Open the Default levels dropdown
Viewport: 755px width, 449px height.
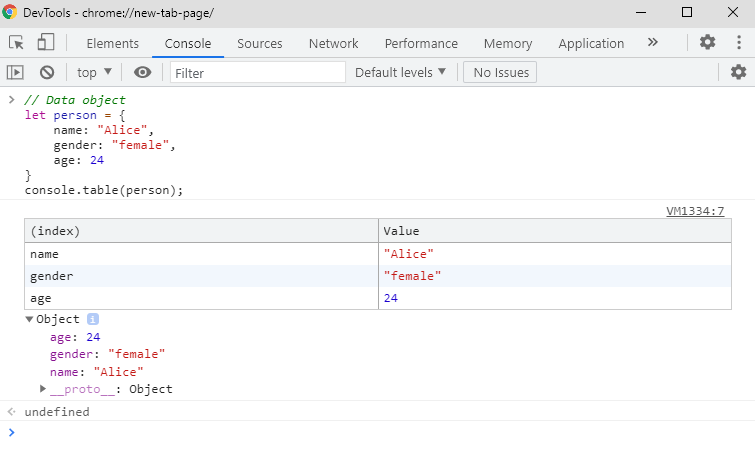click(400, 72)
